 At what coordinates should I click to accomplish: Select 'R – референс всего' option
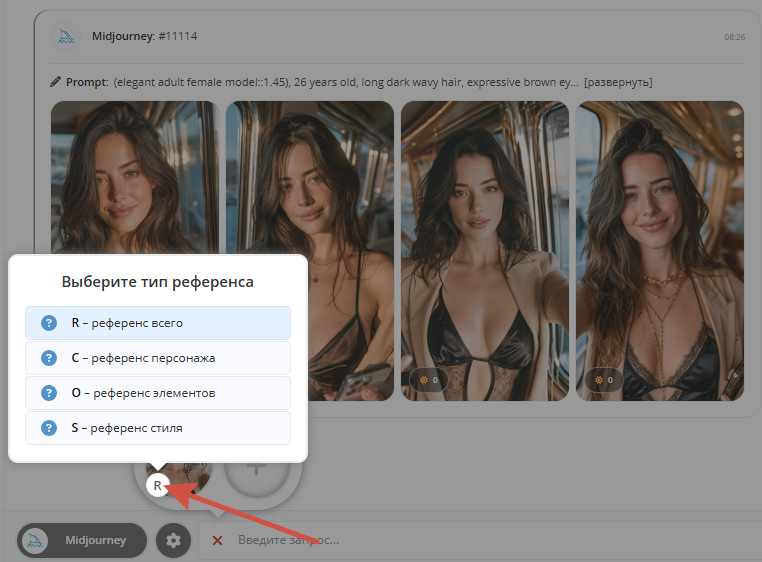(158, 323)
